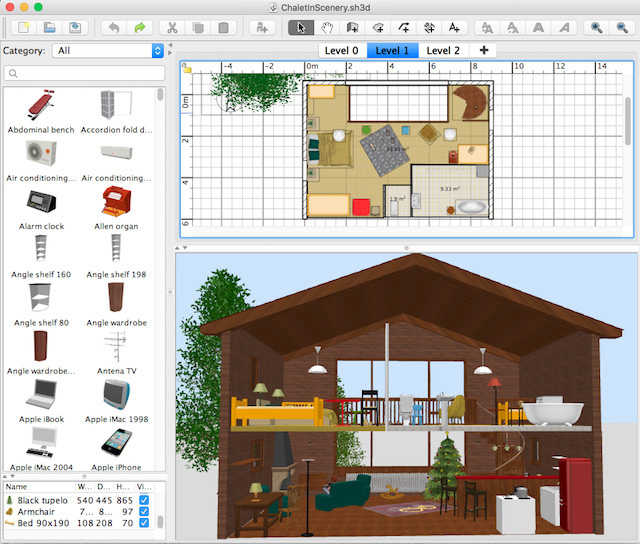Screen dimensions: 640x544
Task: Uncheck visibility for Black tupelo
Action: (145, 500)
